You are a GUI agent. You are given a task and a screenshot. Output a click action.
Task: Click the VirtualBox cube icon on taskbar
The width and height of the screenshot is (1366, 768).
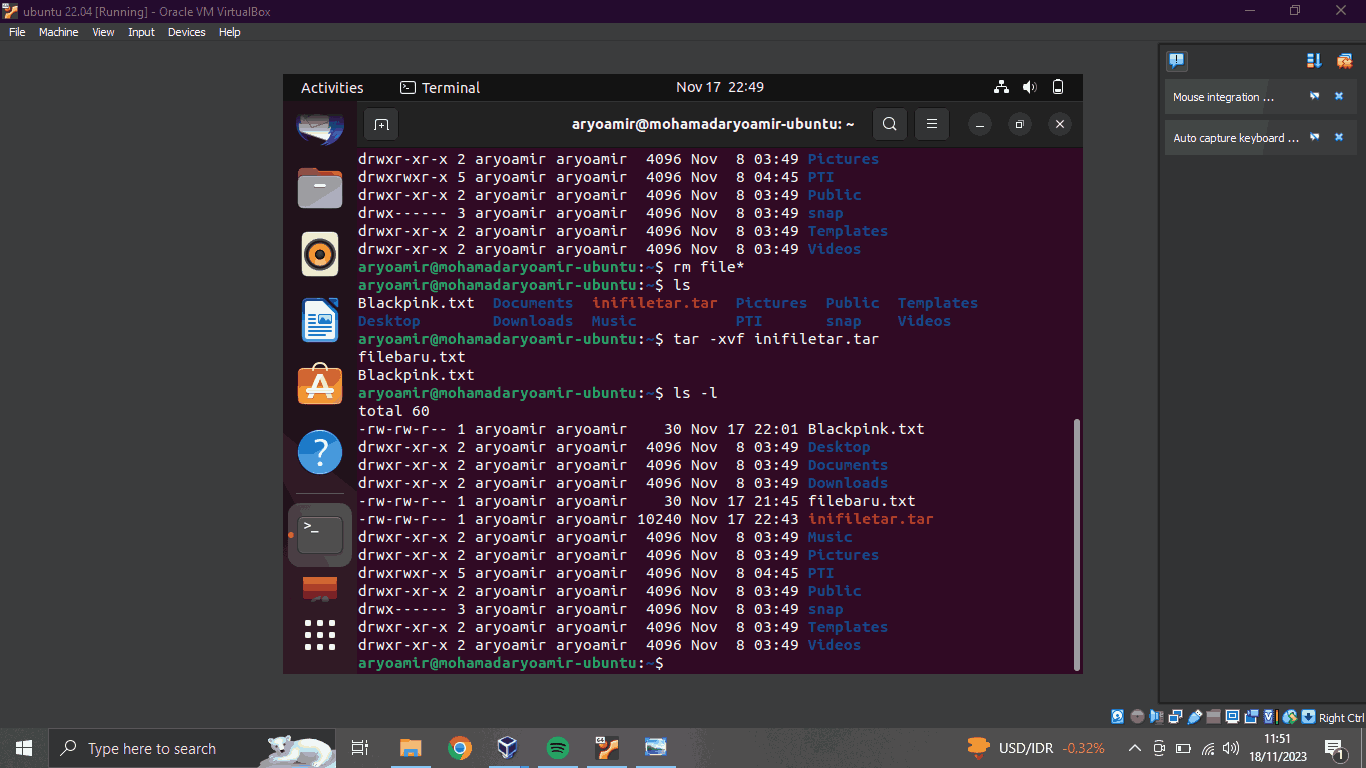[x=509, y=748]
